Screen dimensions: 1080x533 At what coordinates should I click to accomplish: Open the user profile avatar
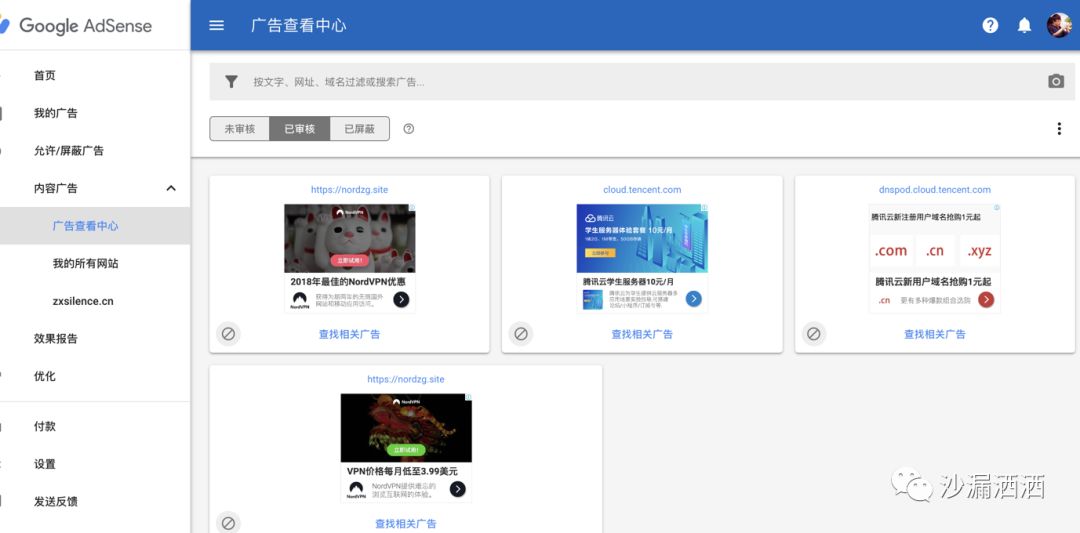[x=1059, y=25]
